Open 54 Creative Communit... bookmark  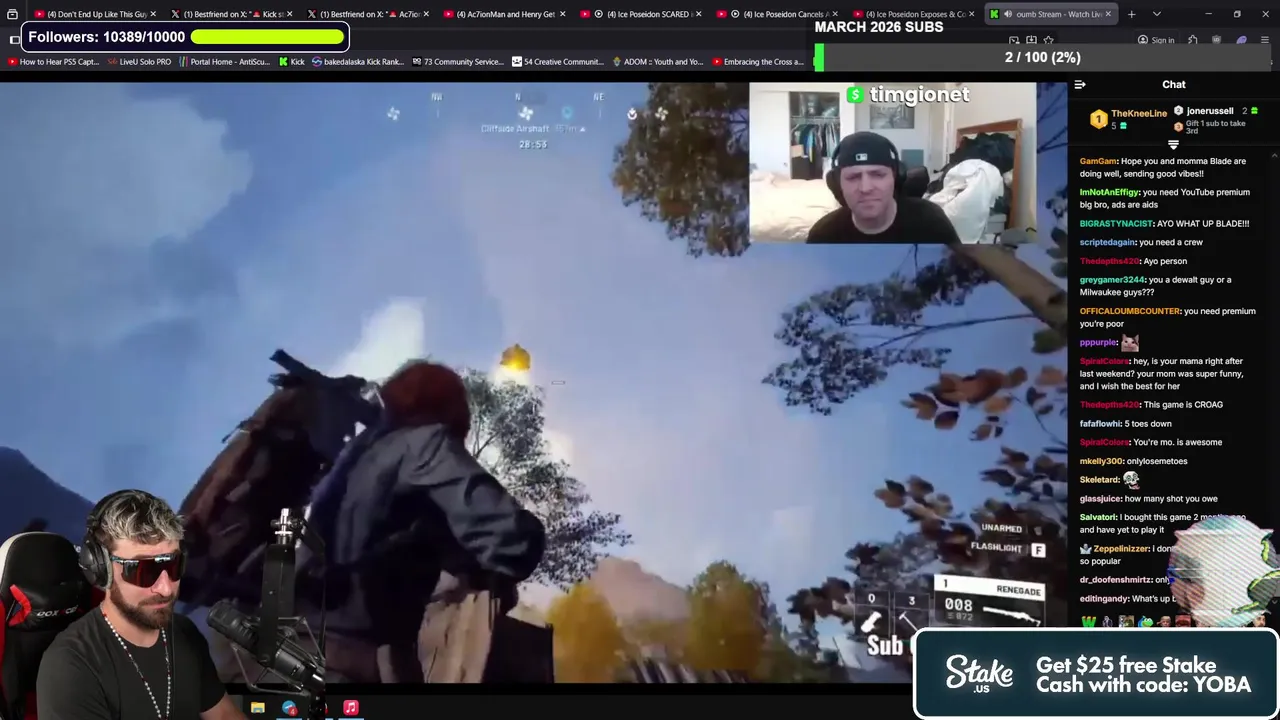(557, 62)
